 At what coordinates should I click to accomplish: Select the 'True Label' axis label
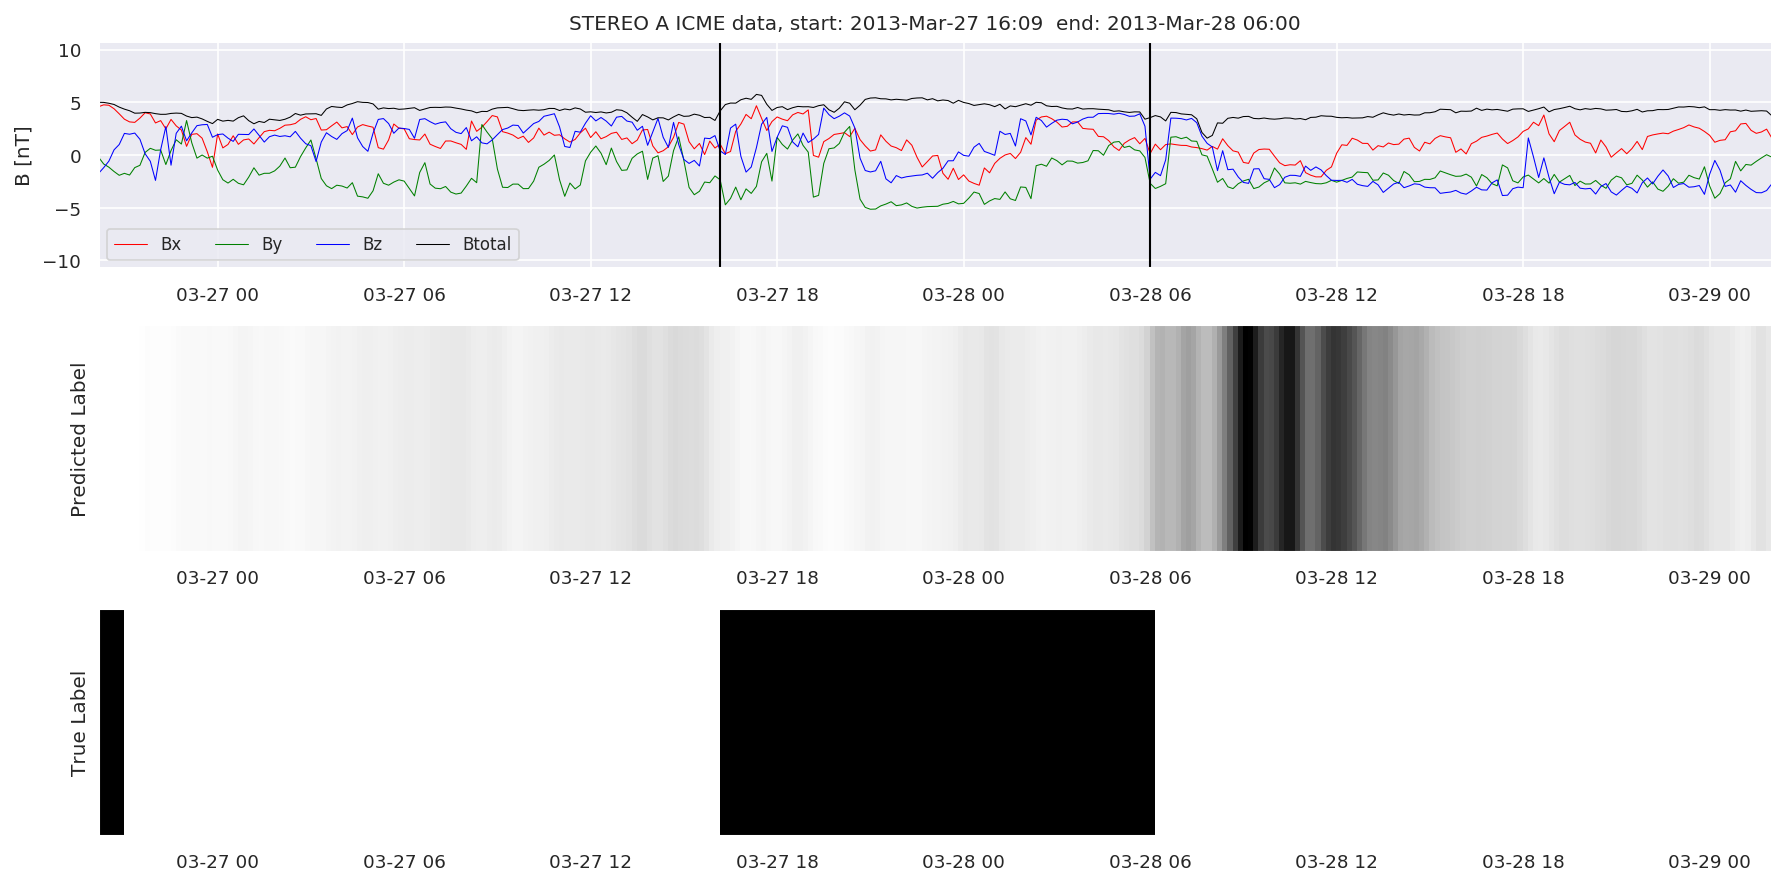click(x=78, y=723)
